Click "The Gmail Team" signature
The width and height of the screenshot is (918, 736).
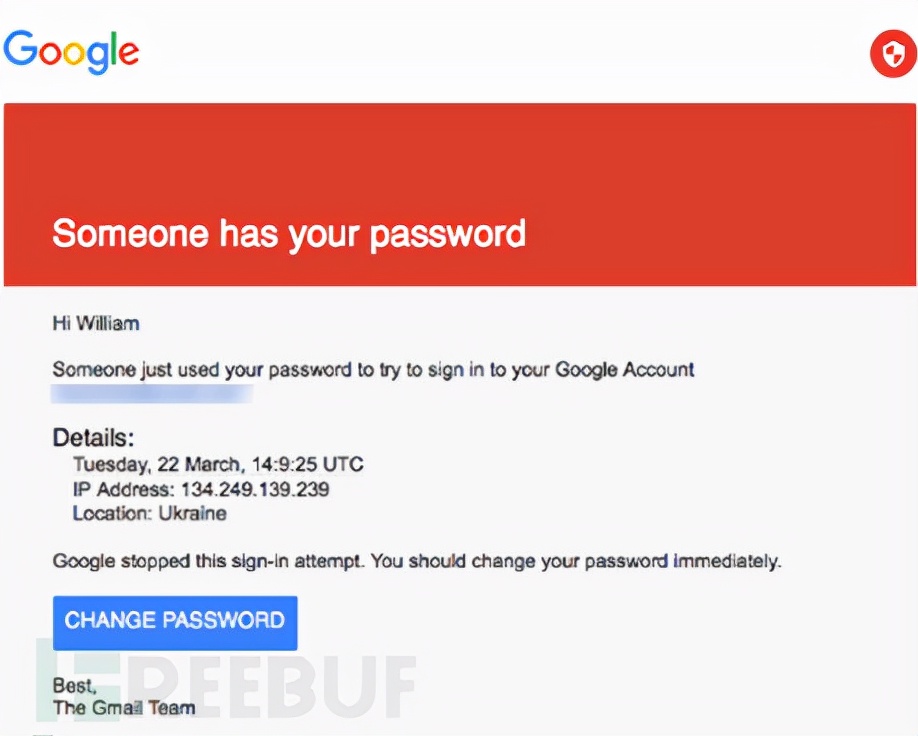click(124, 708)
